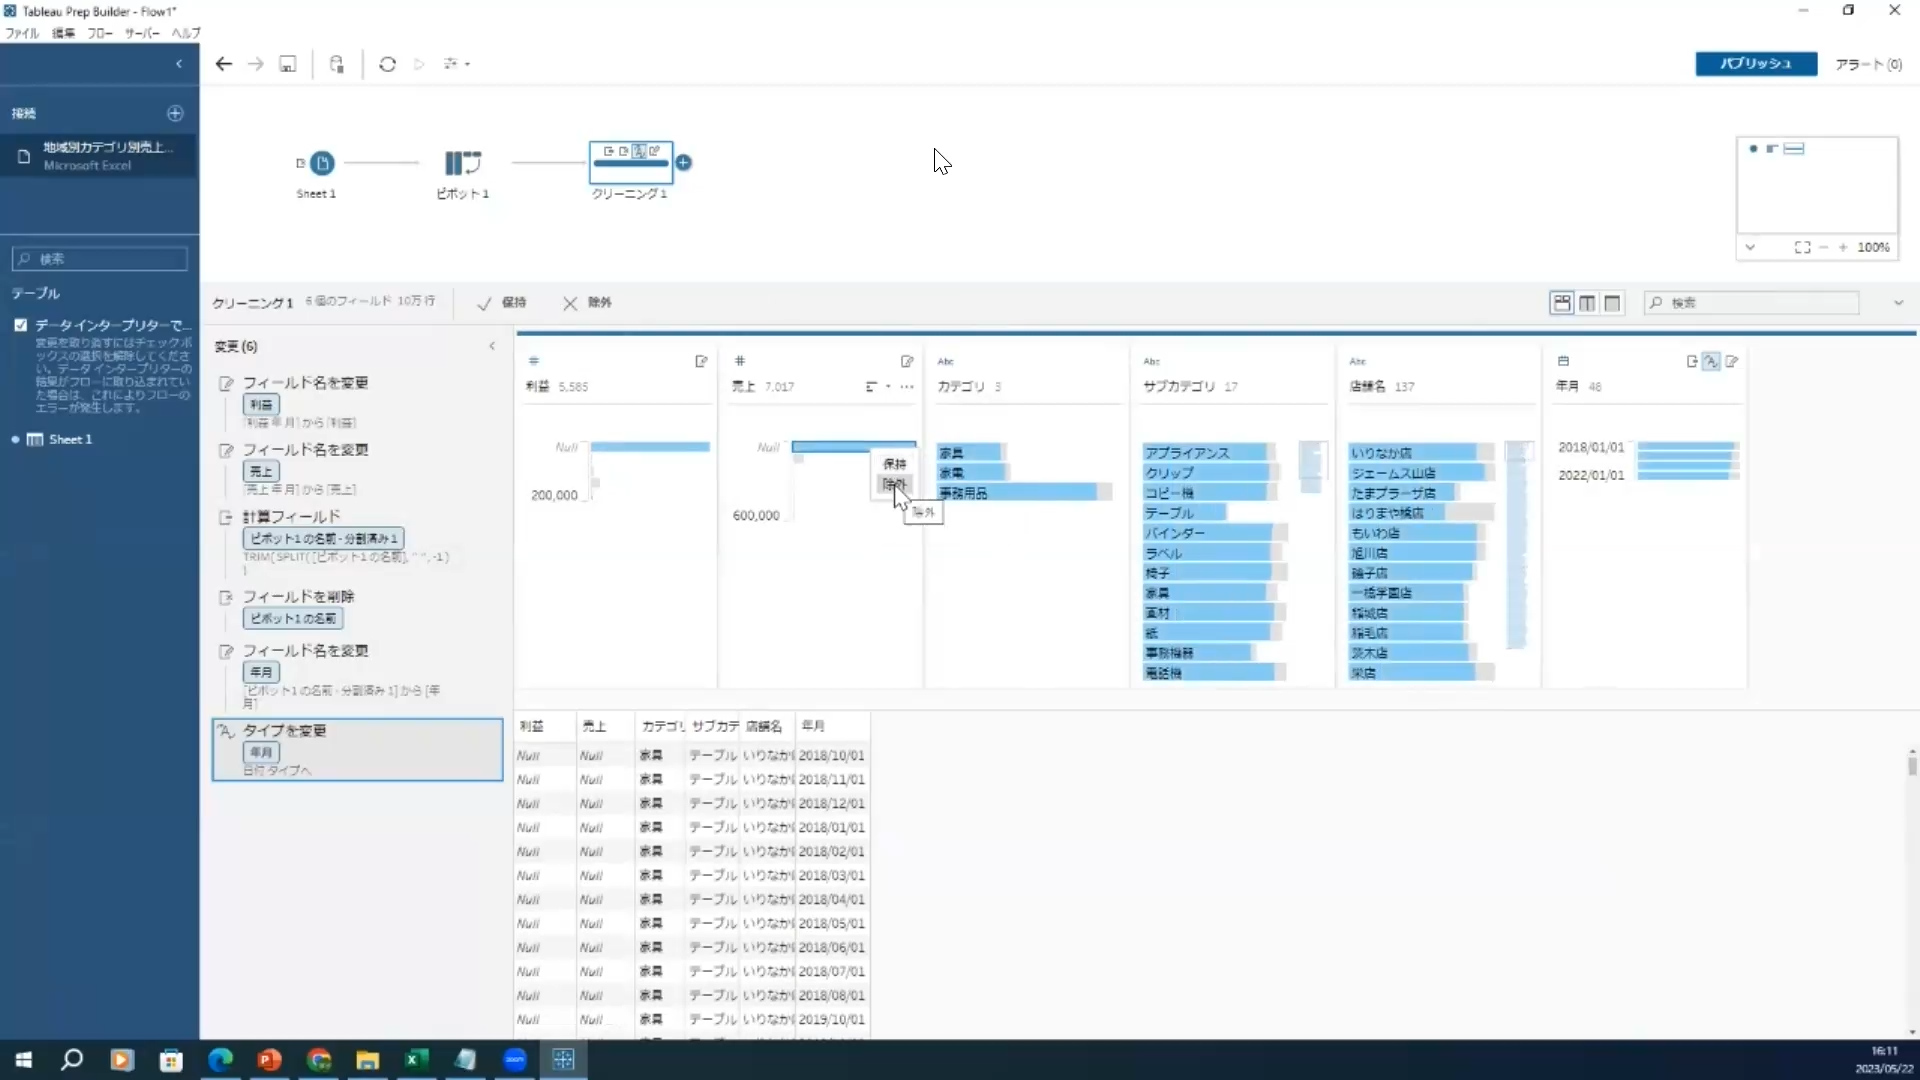Choose 保持 in the context menu
Screen dimensions: 1920x1080
pos(895,464)
